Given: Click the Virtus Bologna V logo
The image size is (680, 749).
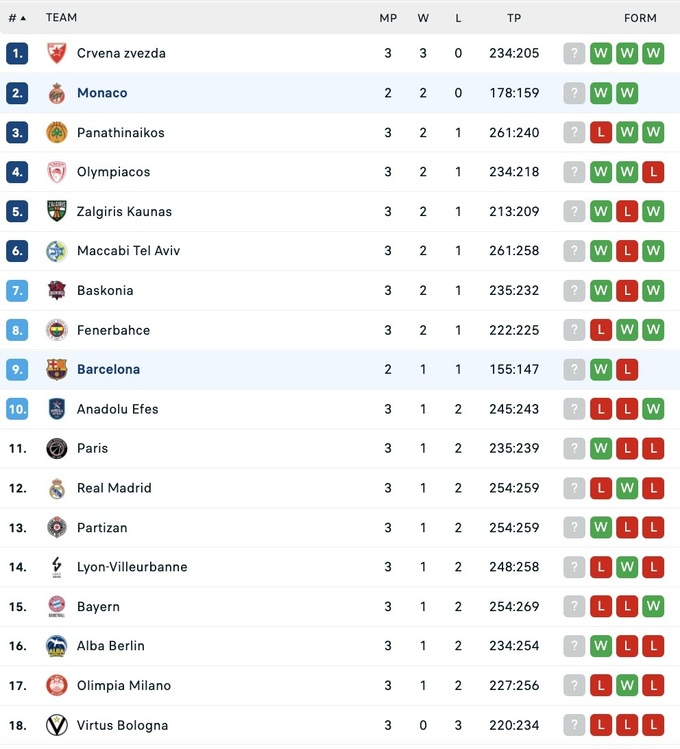Looking at the screenshot, I should 57,725.
